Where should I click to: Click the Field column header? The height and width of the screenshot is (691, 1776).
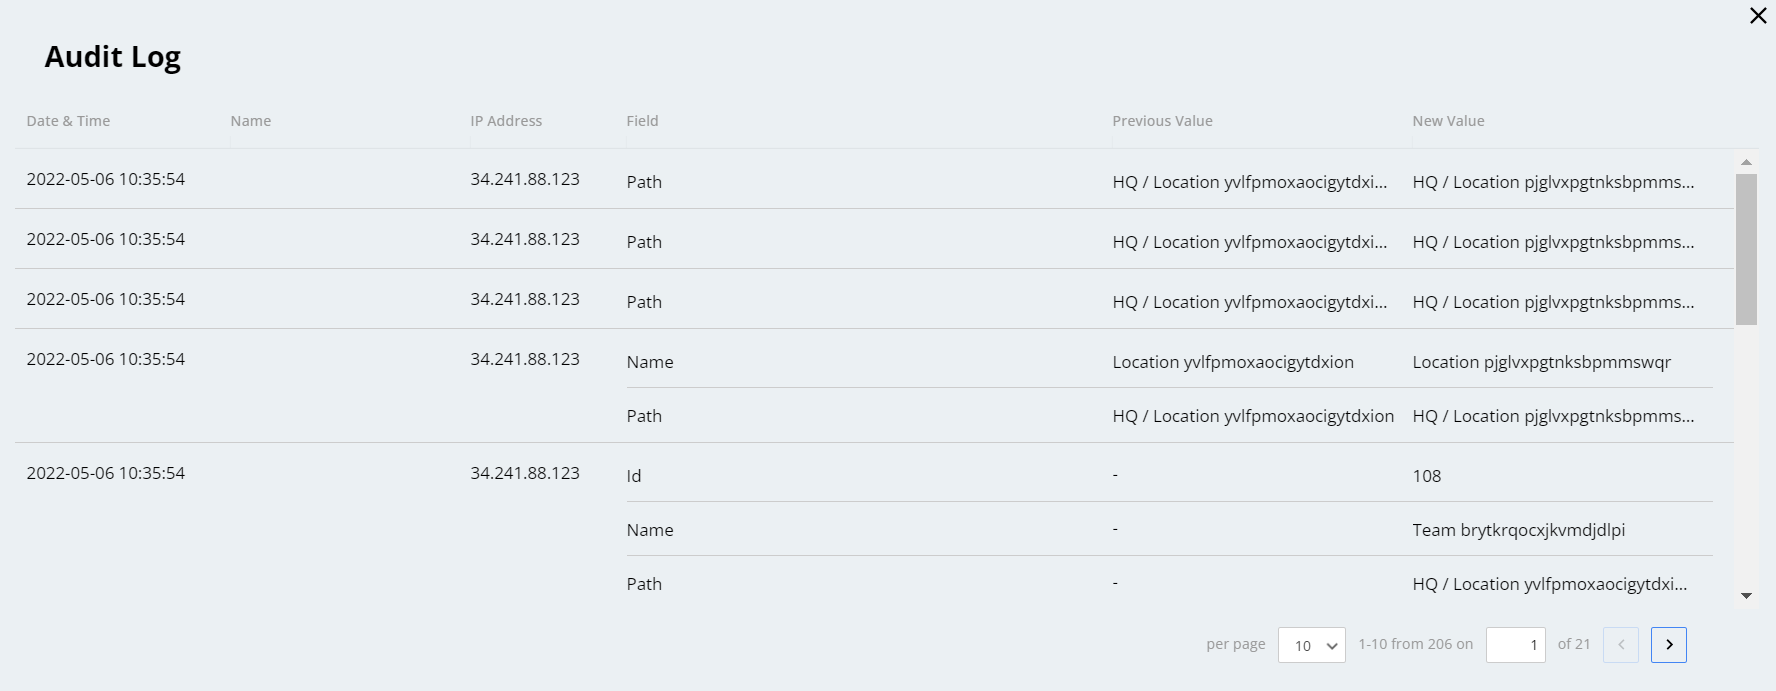point(642,120)
